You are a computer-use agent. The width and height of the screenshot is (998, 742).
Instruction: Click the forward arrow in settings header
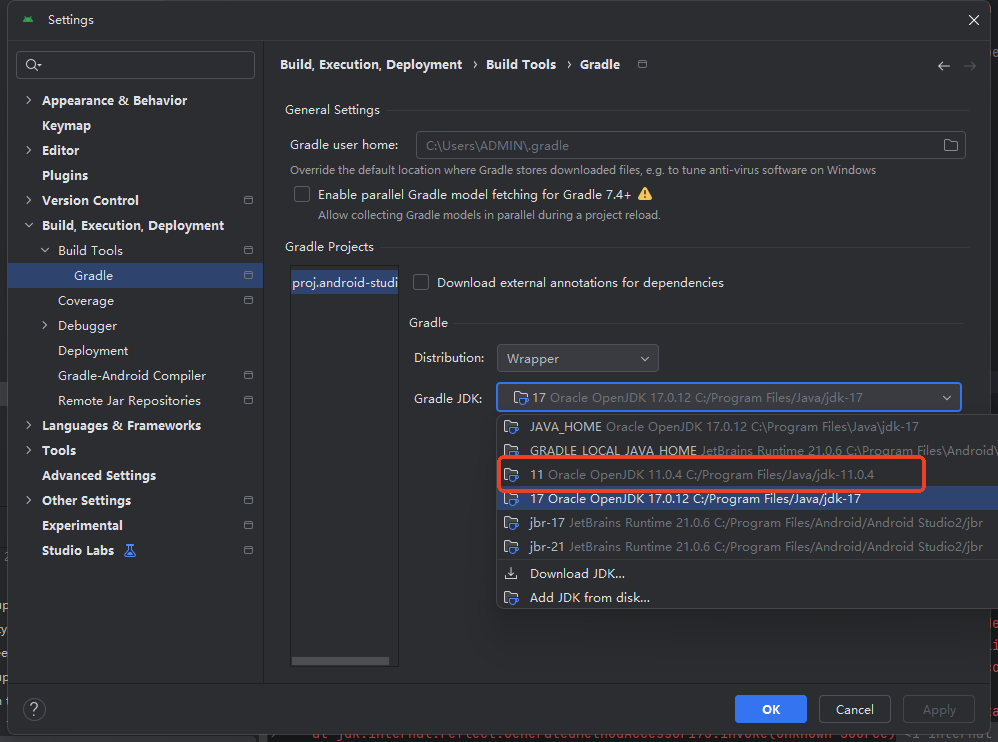click(x=969, y=66)
